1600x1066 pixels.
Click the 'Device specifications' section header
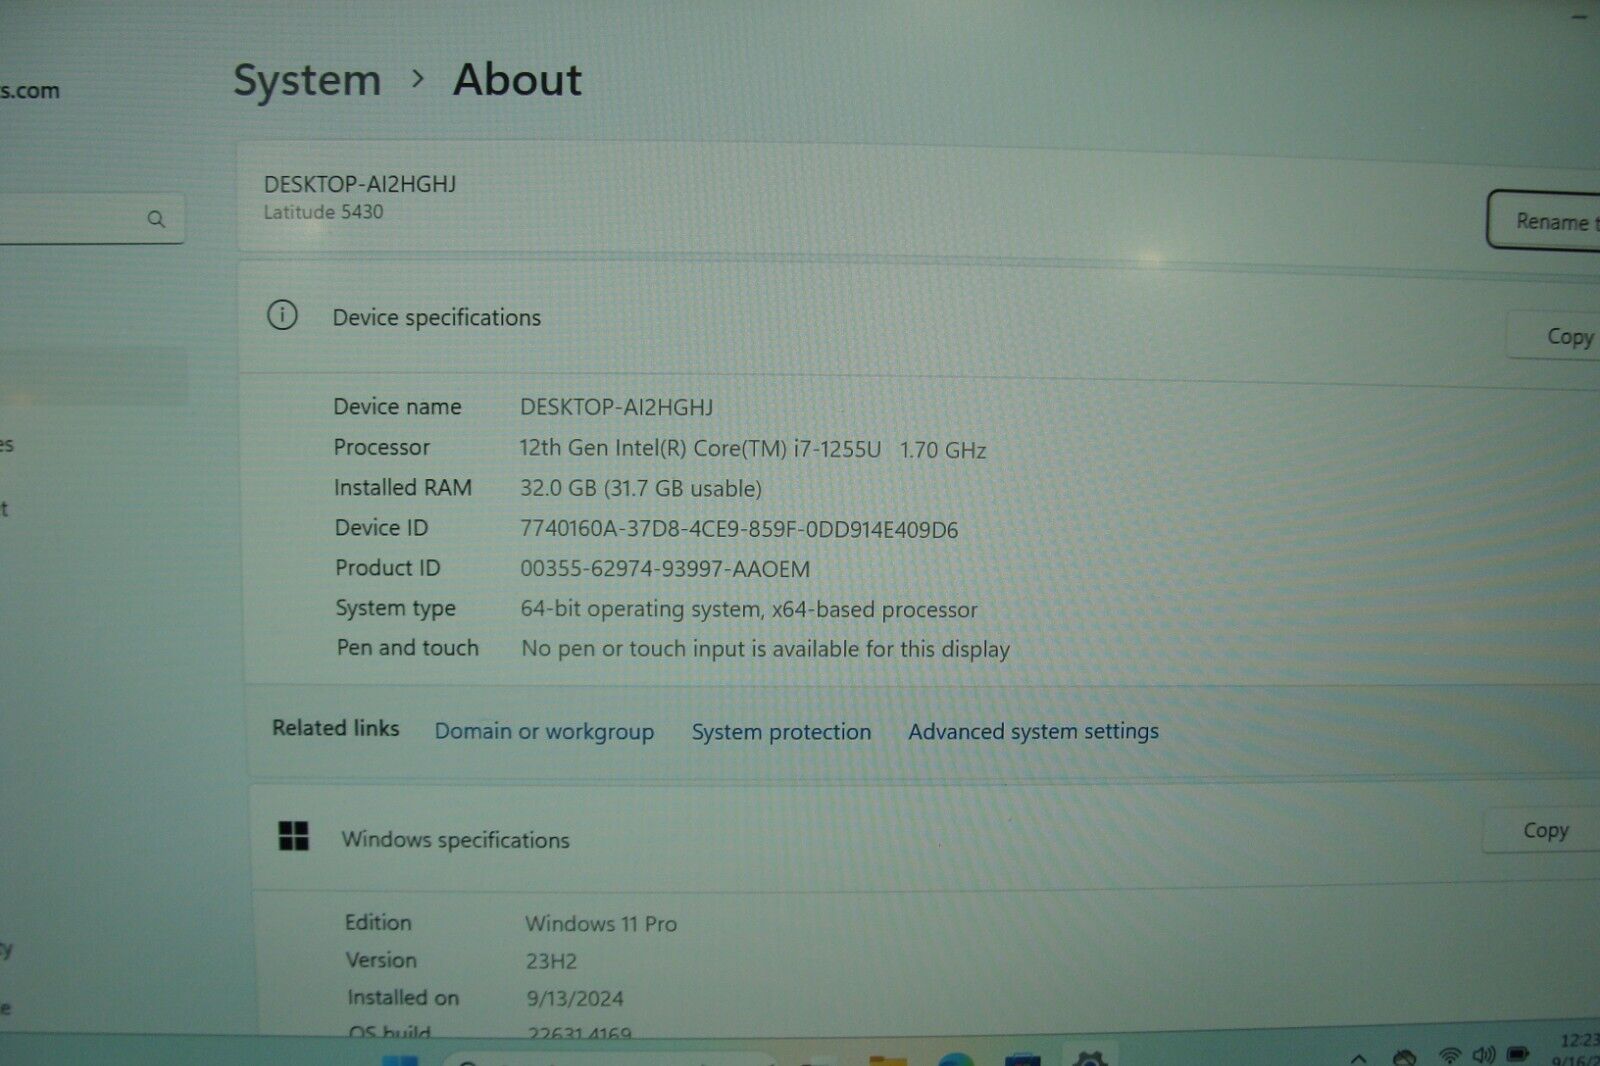(x=436, y=318)
